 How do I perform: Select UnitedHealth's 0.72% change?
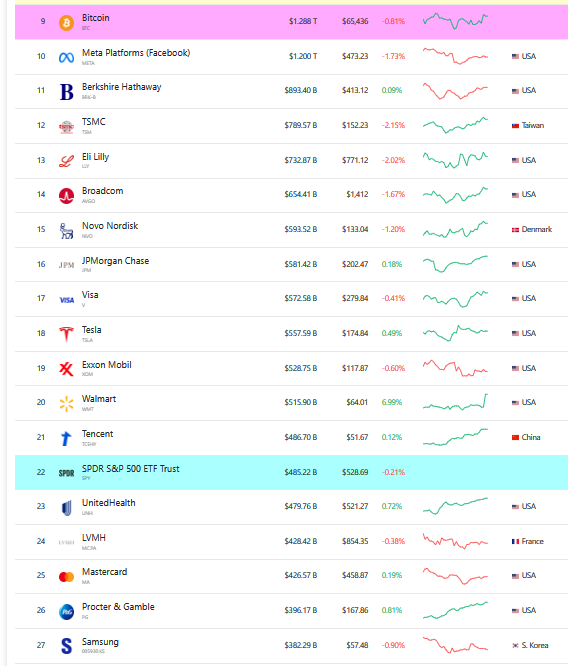pyautogui.click(x=392, y=506)
